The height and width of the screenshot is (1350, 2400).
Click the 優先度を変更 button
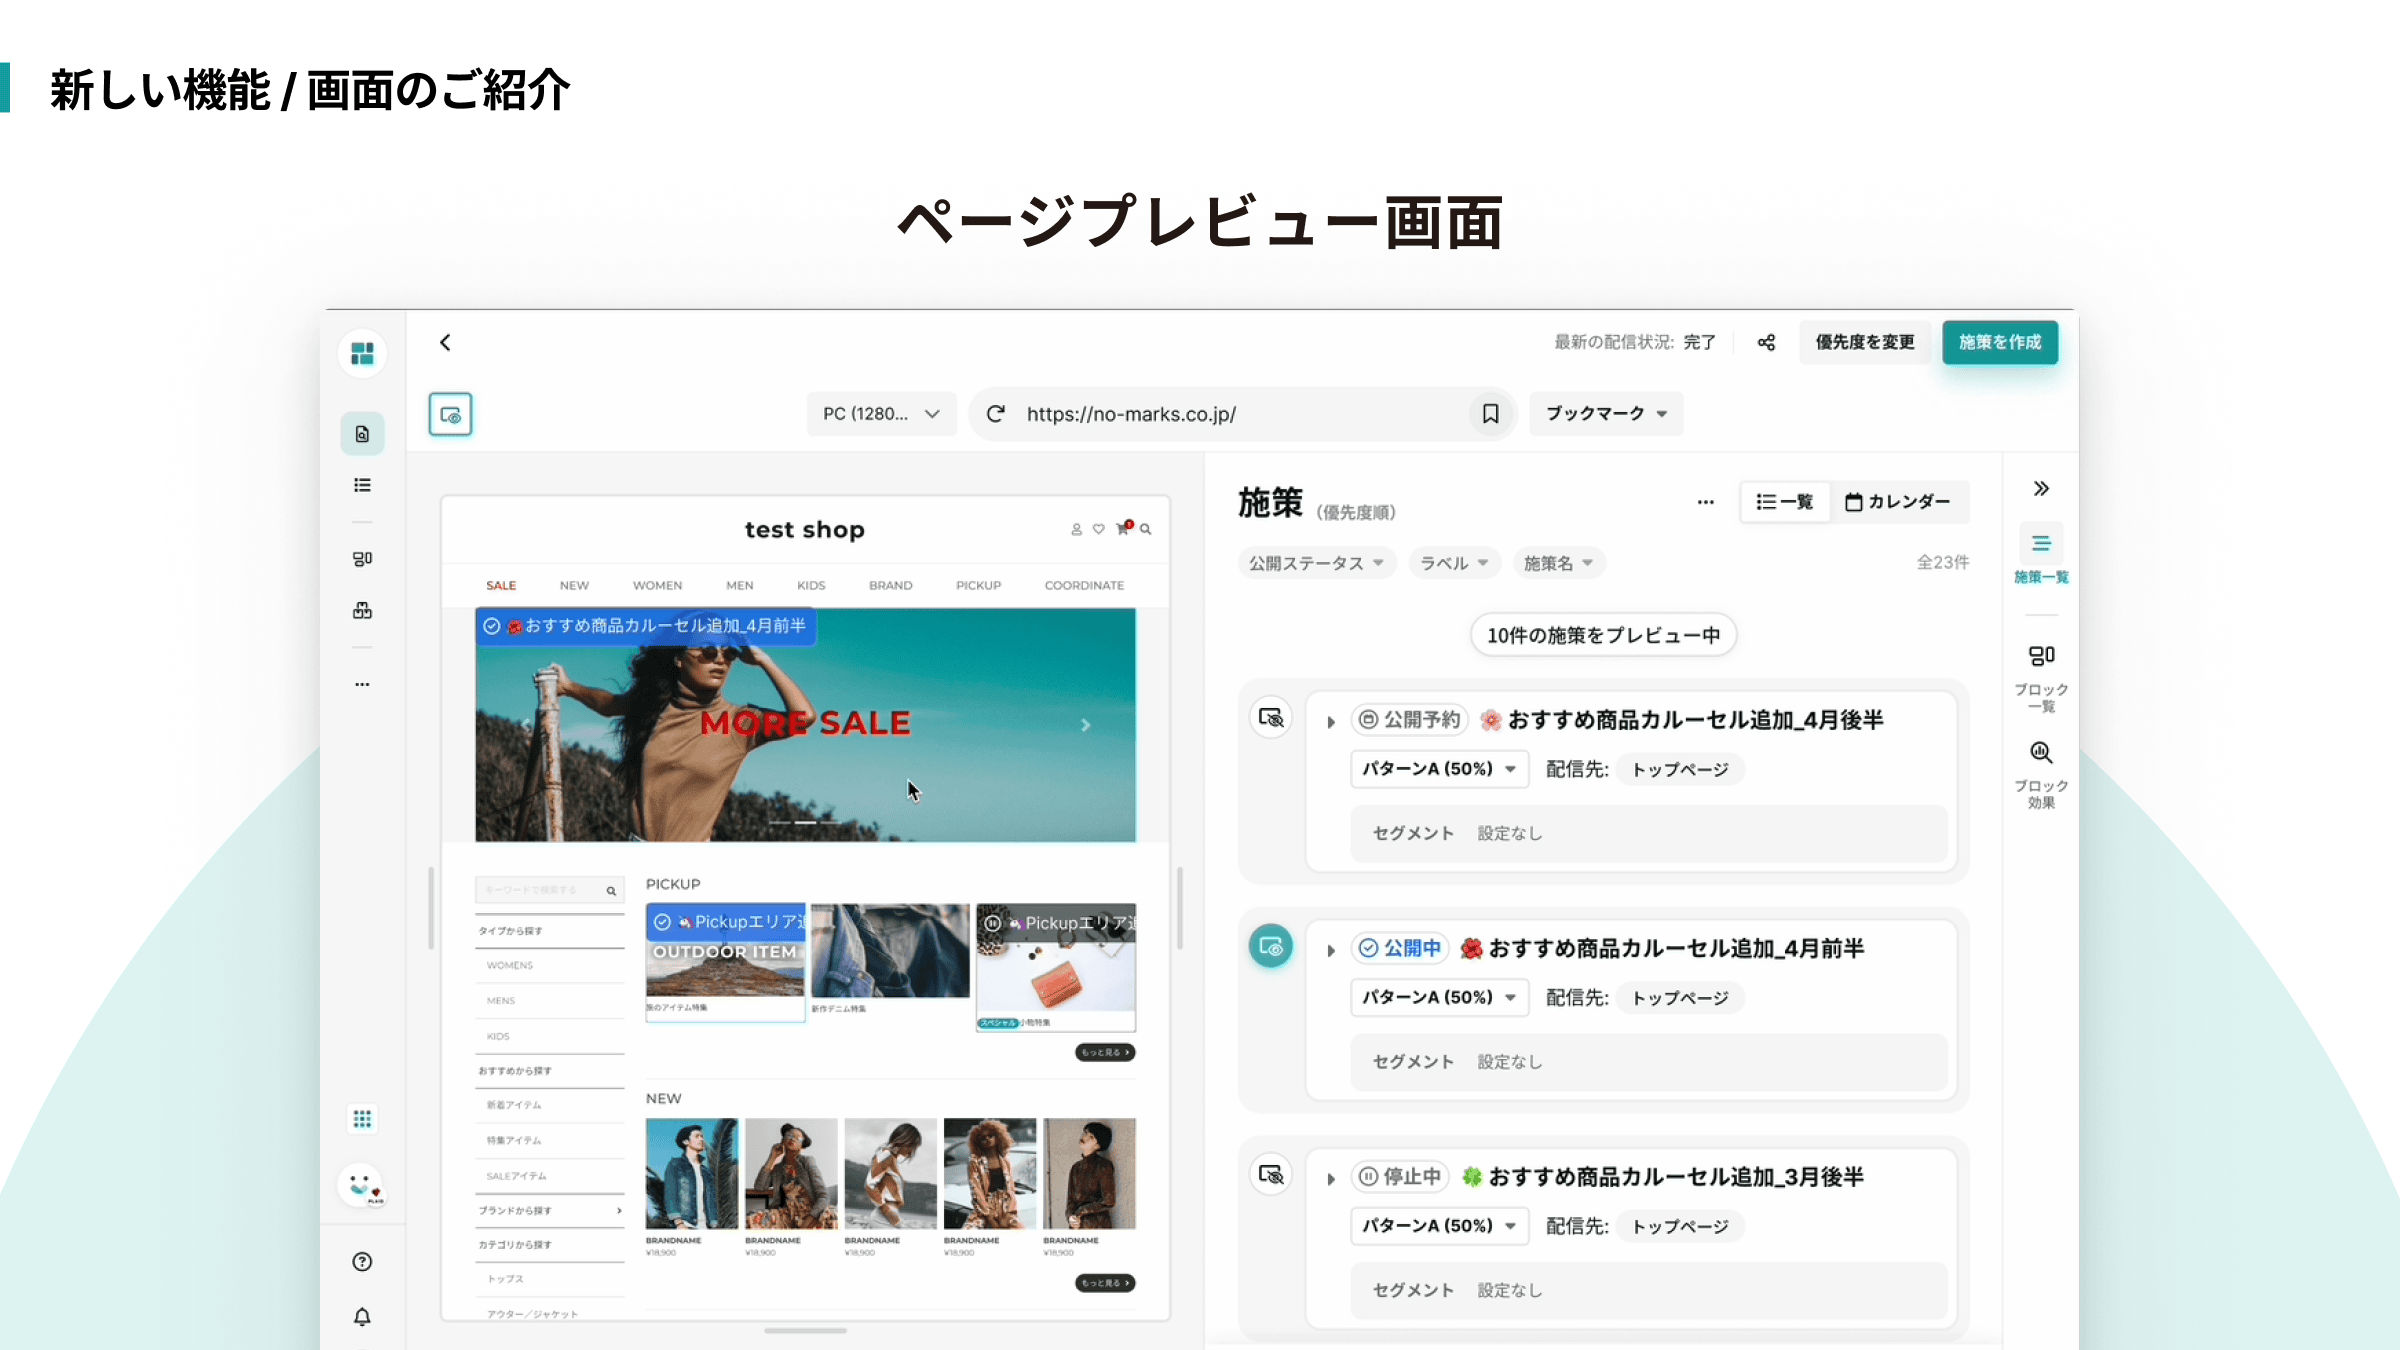click(x=1865, y=342)
